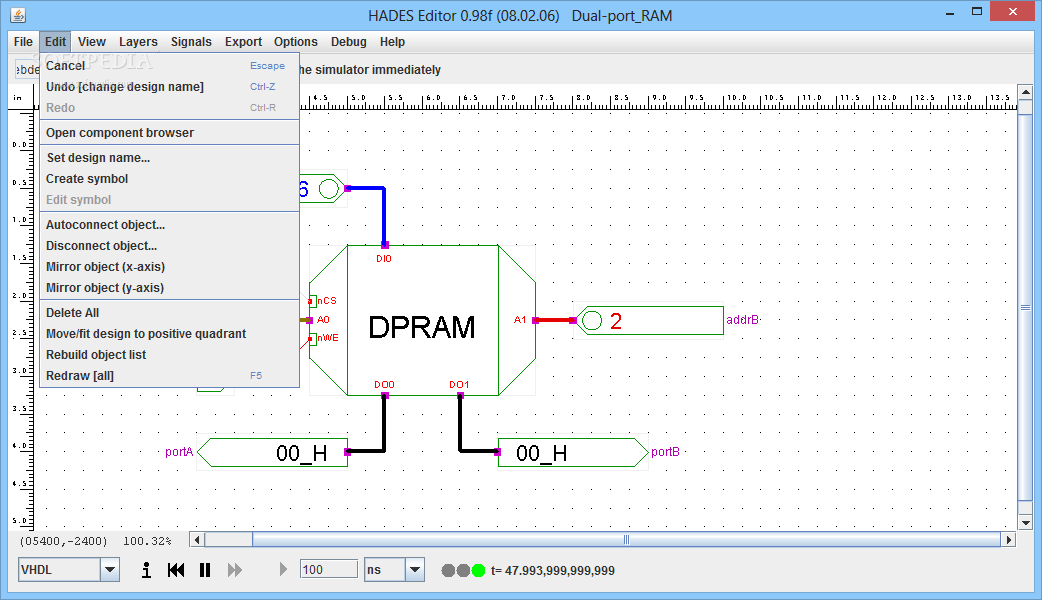The image size is (1042, 600).
Task: Open the Options menu
Action: coord(296,42)
